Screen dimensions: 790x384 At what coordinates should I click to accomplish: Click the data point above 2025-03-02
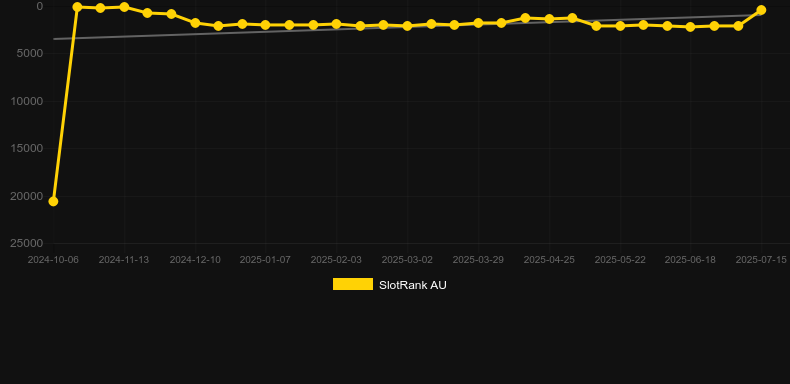coord(407,26)
